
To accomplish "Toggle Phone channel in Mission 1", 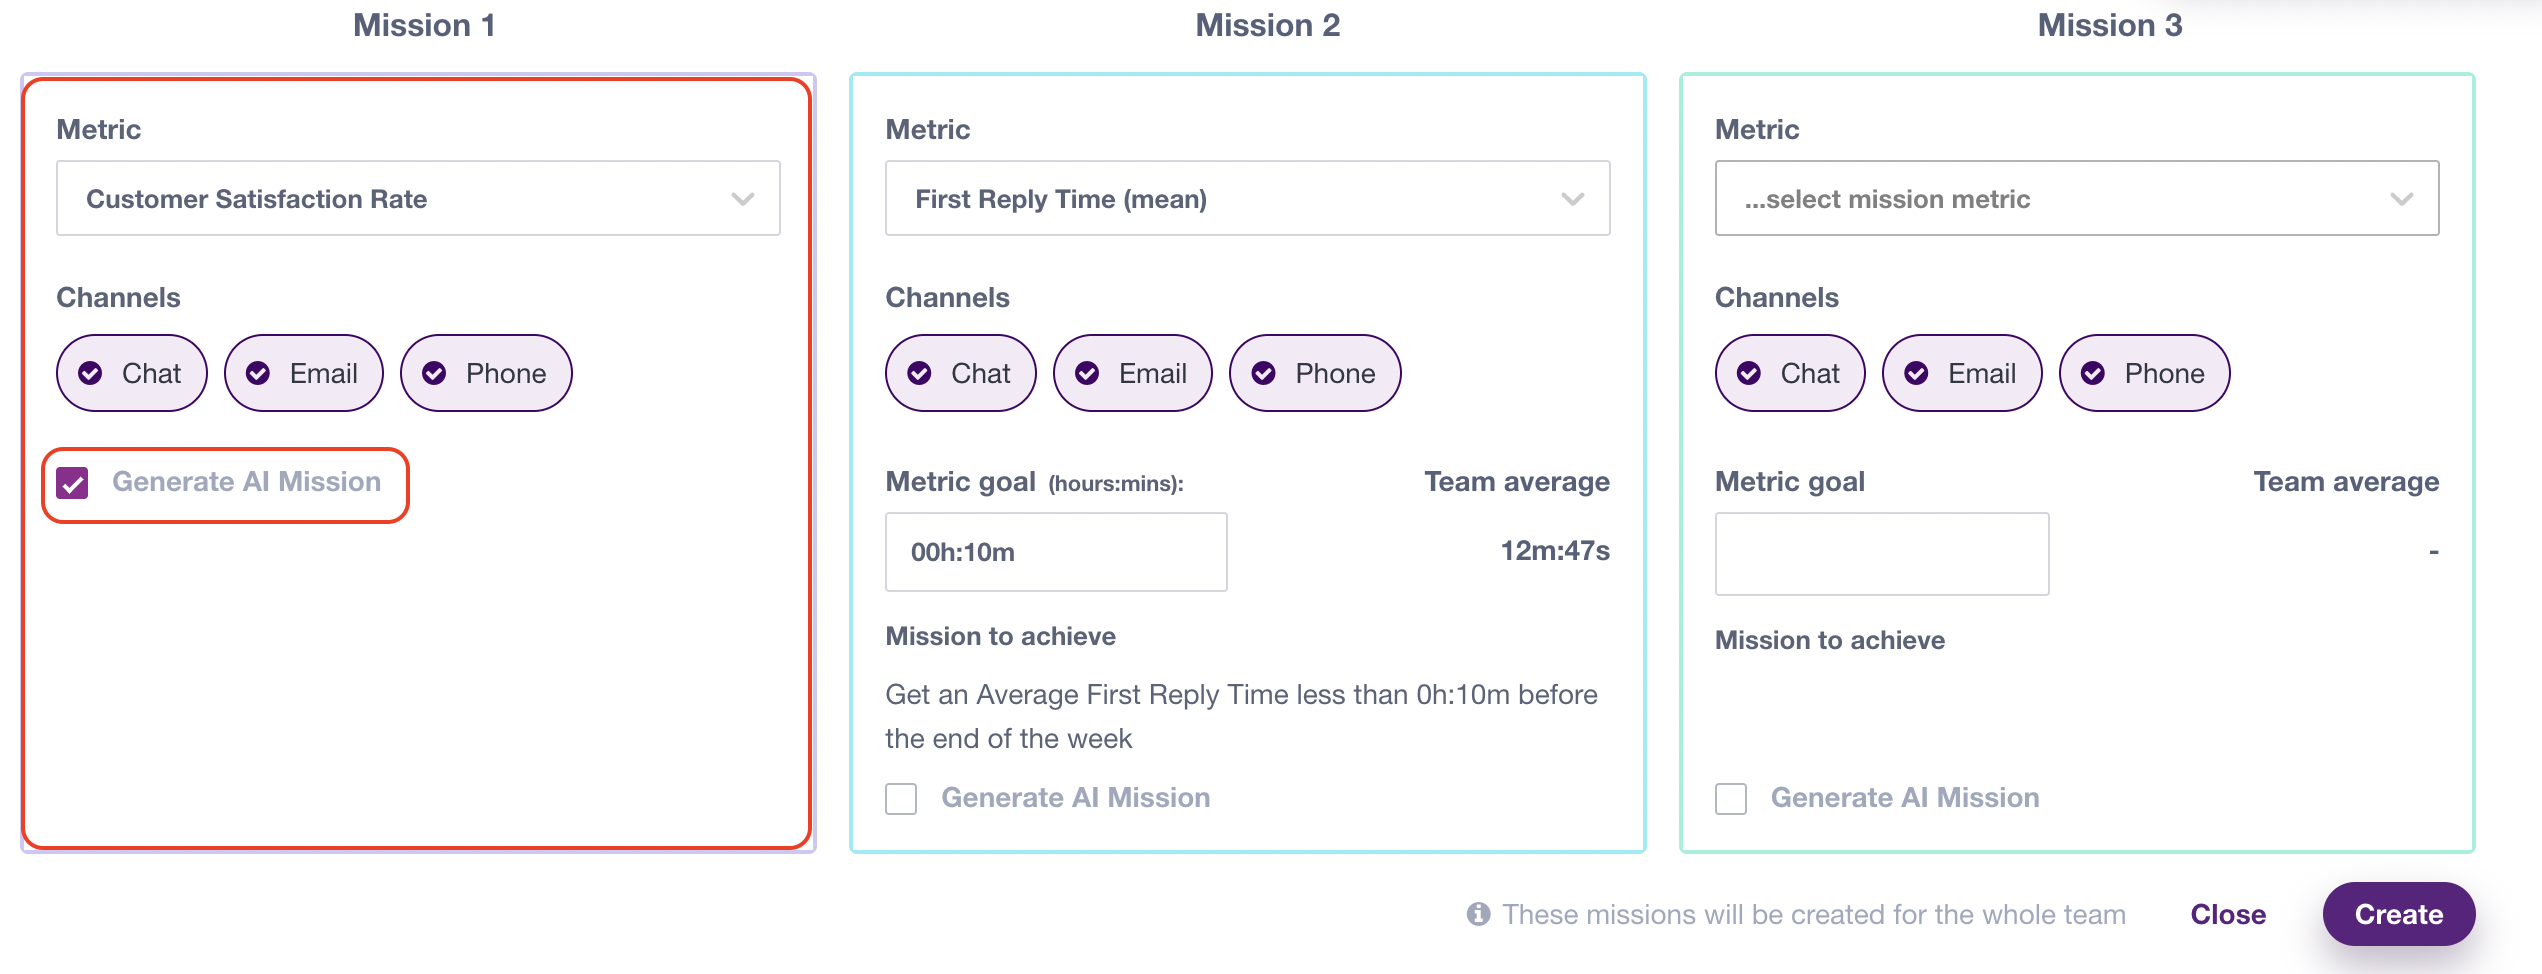I will pos(486,373).
